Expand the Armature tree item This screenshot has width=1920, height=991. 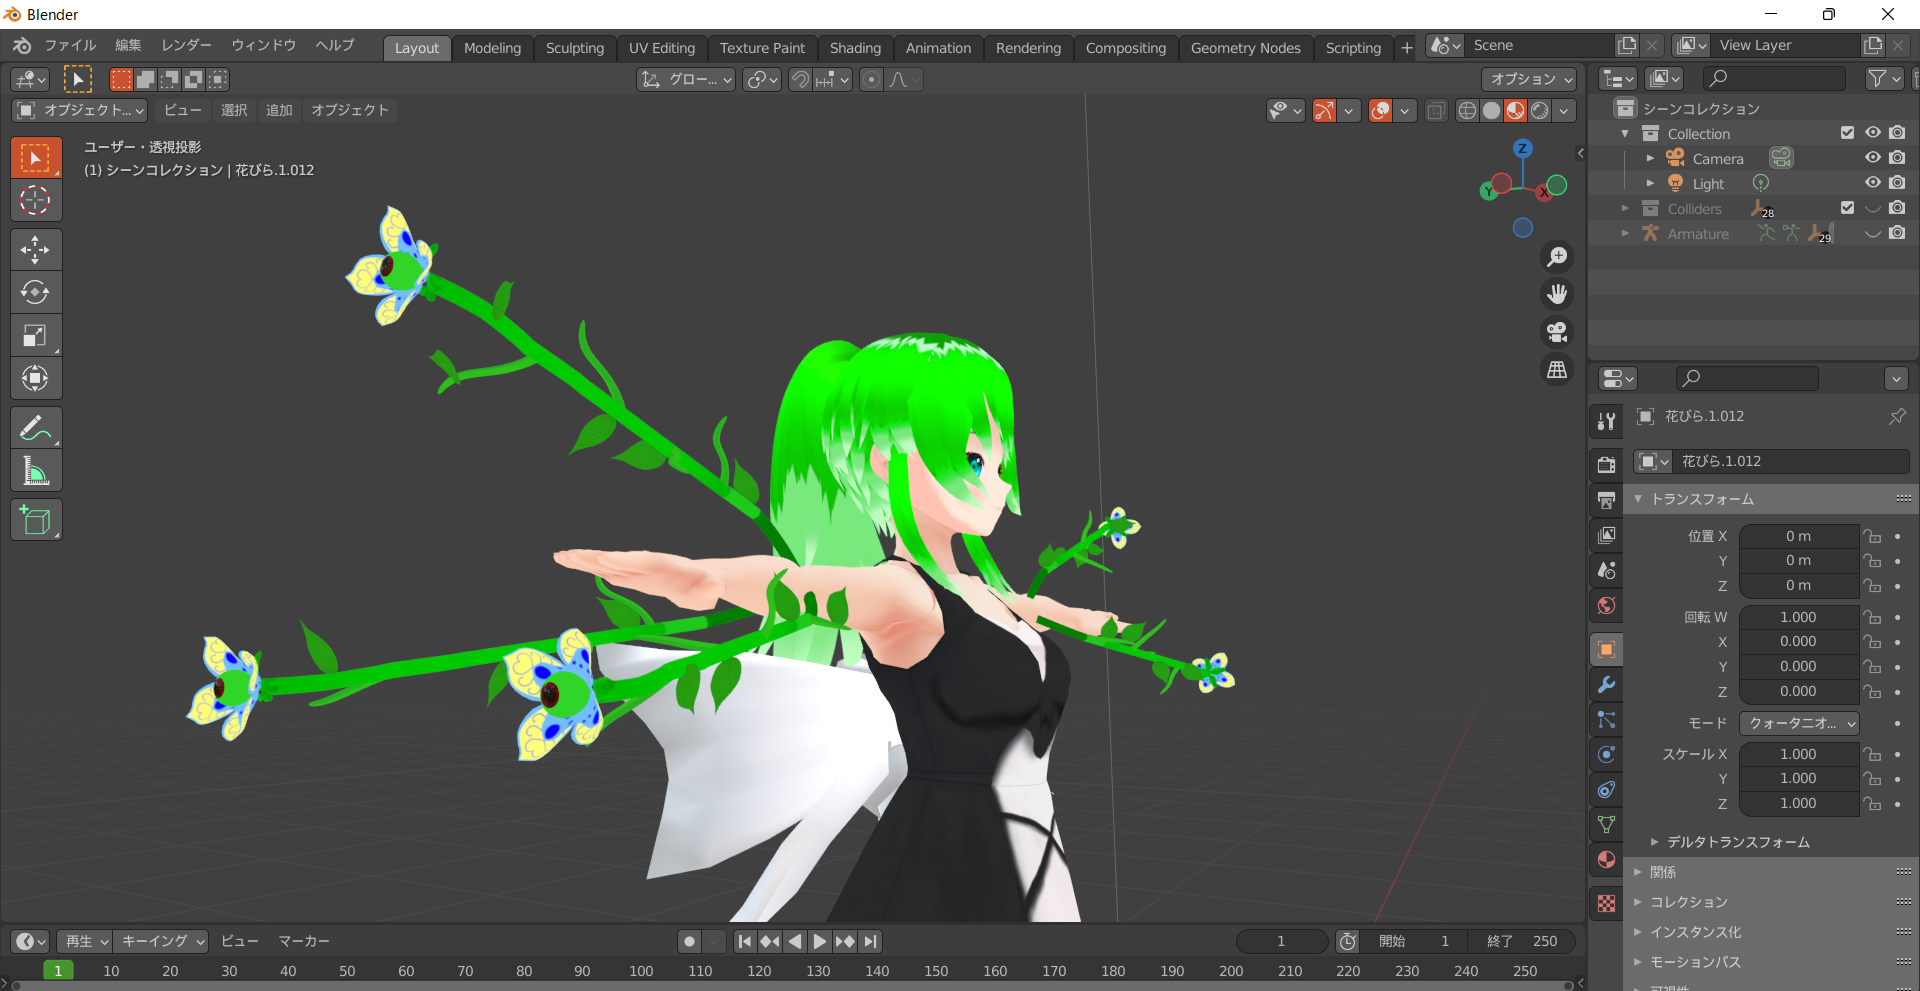coord(1625,233)
